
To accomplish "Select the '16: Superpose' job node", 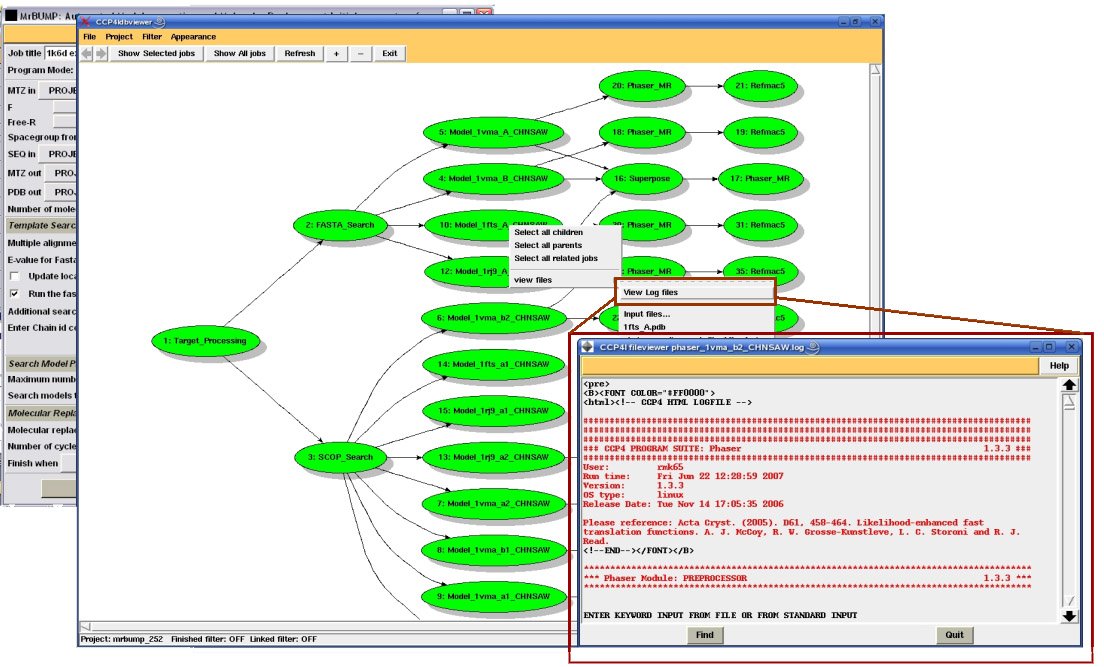I will 641,179.
